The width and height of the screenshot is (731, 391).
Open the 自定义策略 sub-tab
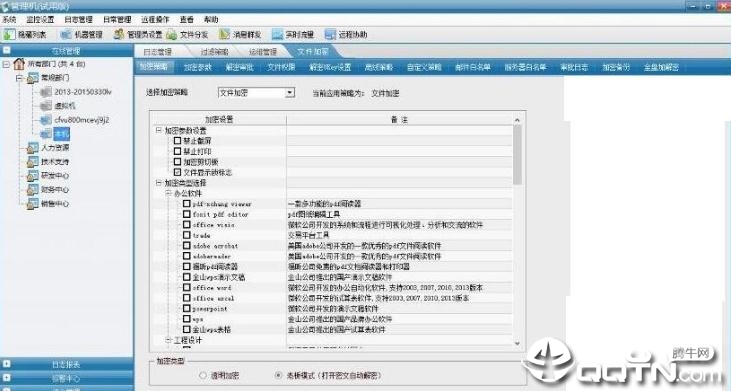tap(424, 67)
